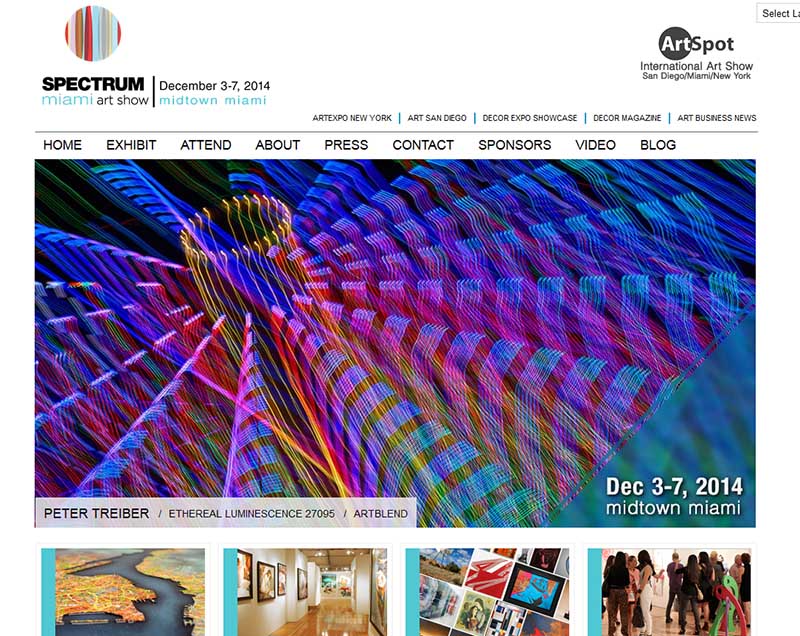Visit the ART SAN DIEGO link
The height and width of the screenshot is (636, 800).
(437, 118)
